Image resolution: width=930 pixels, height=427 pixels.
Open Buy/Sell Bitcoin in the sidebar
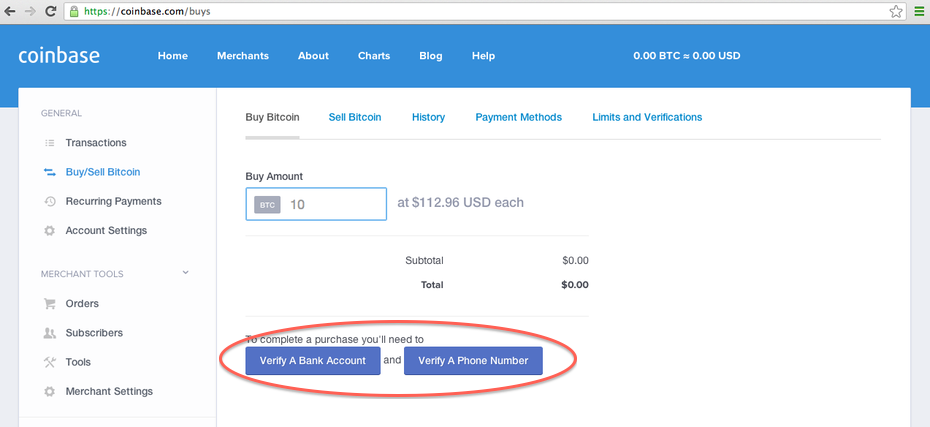click(103, 172)
